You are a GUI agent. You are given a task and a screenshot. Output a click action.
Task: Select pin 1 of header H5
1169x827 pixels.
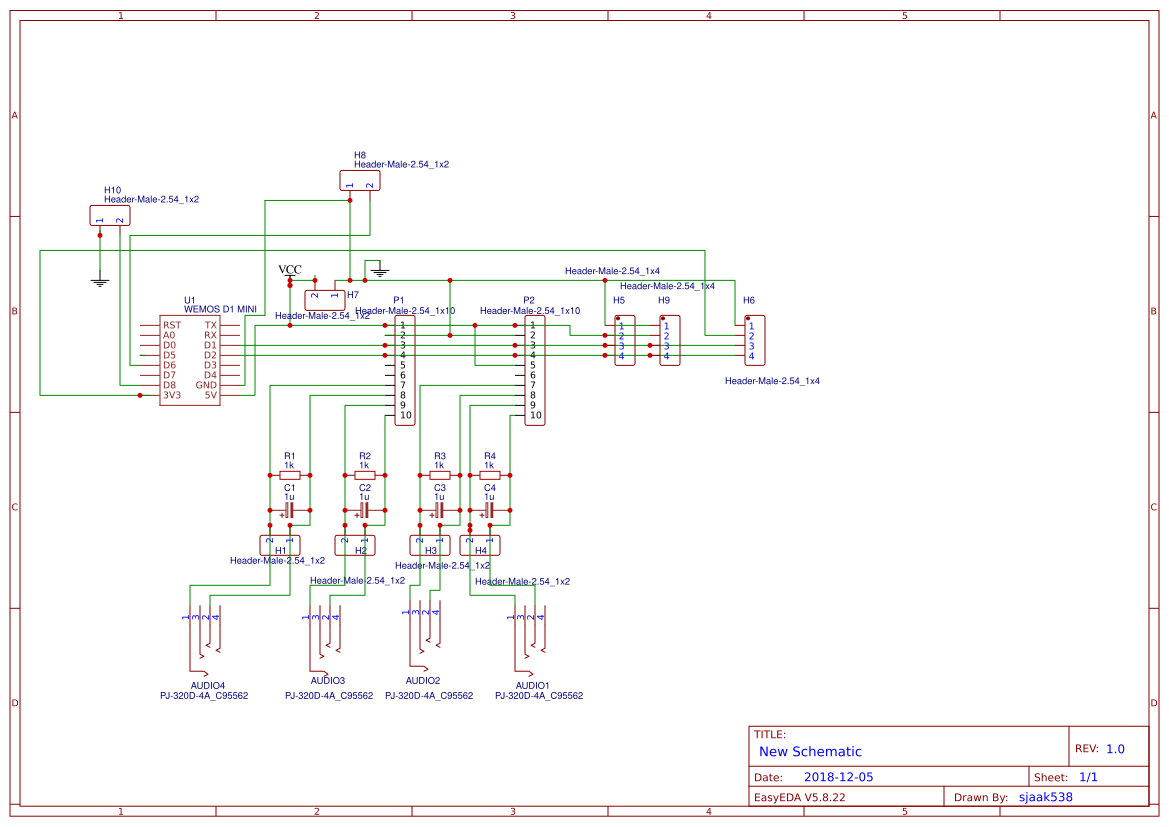pyautogui.click(x=620, y=325)
